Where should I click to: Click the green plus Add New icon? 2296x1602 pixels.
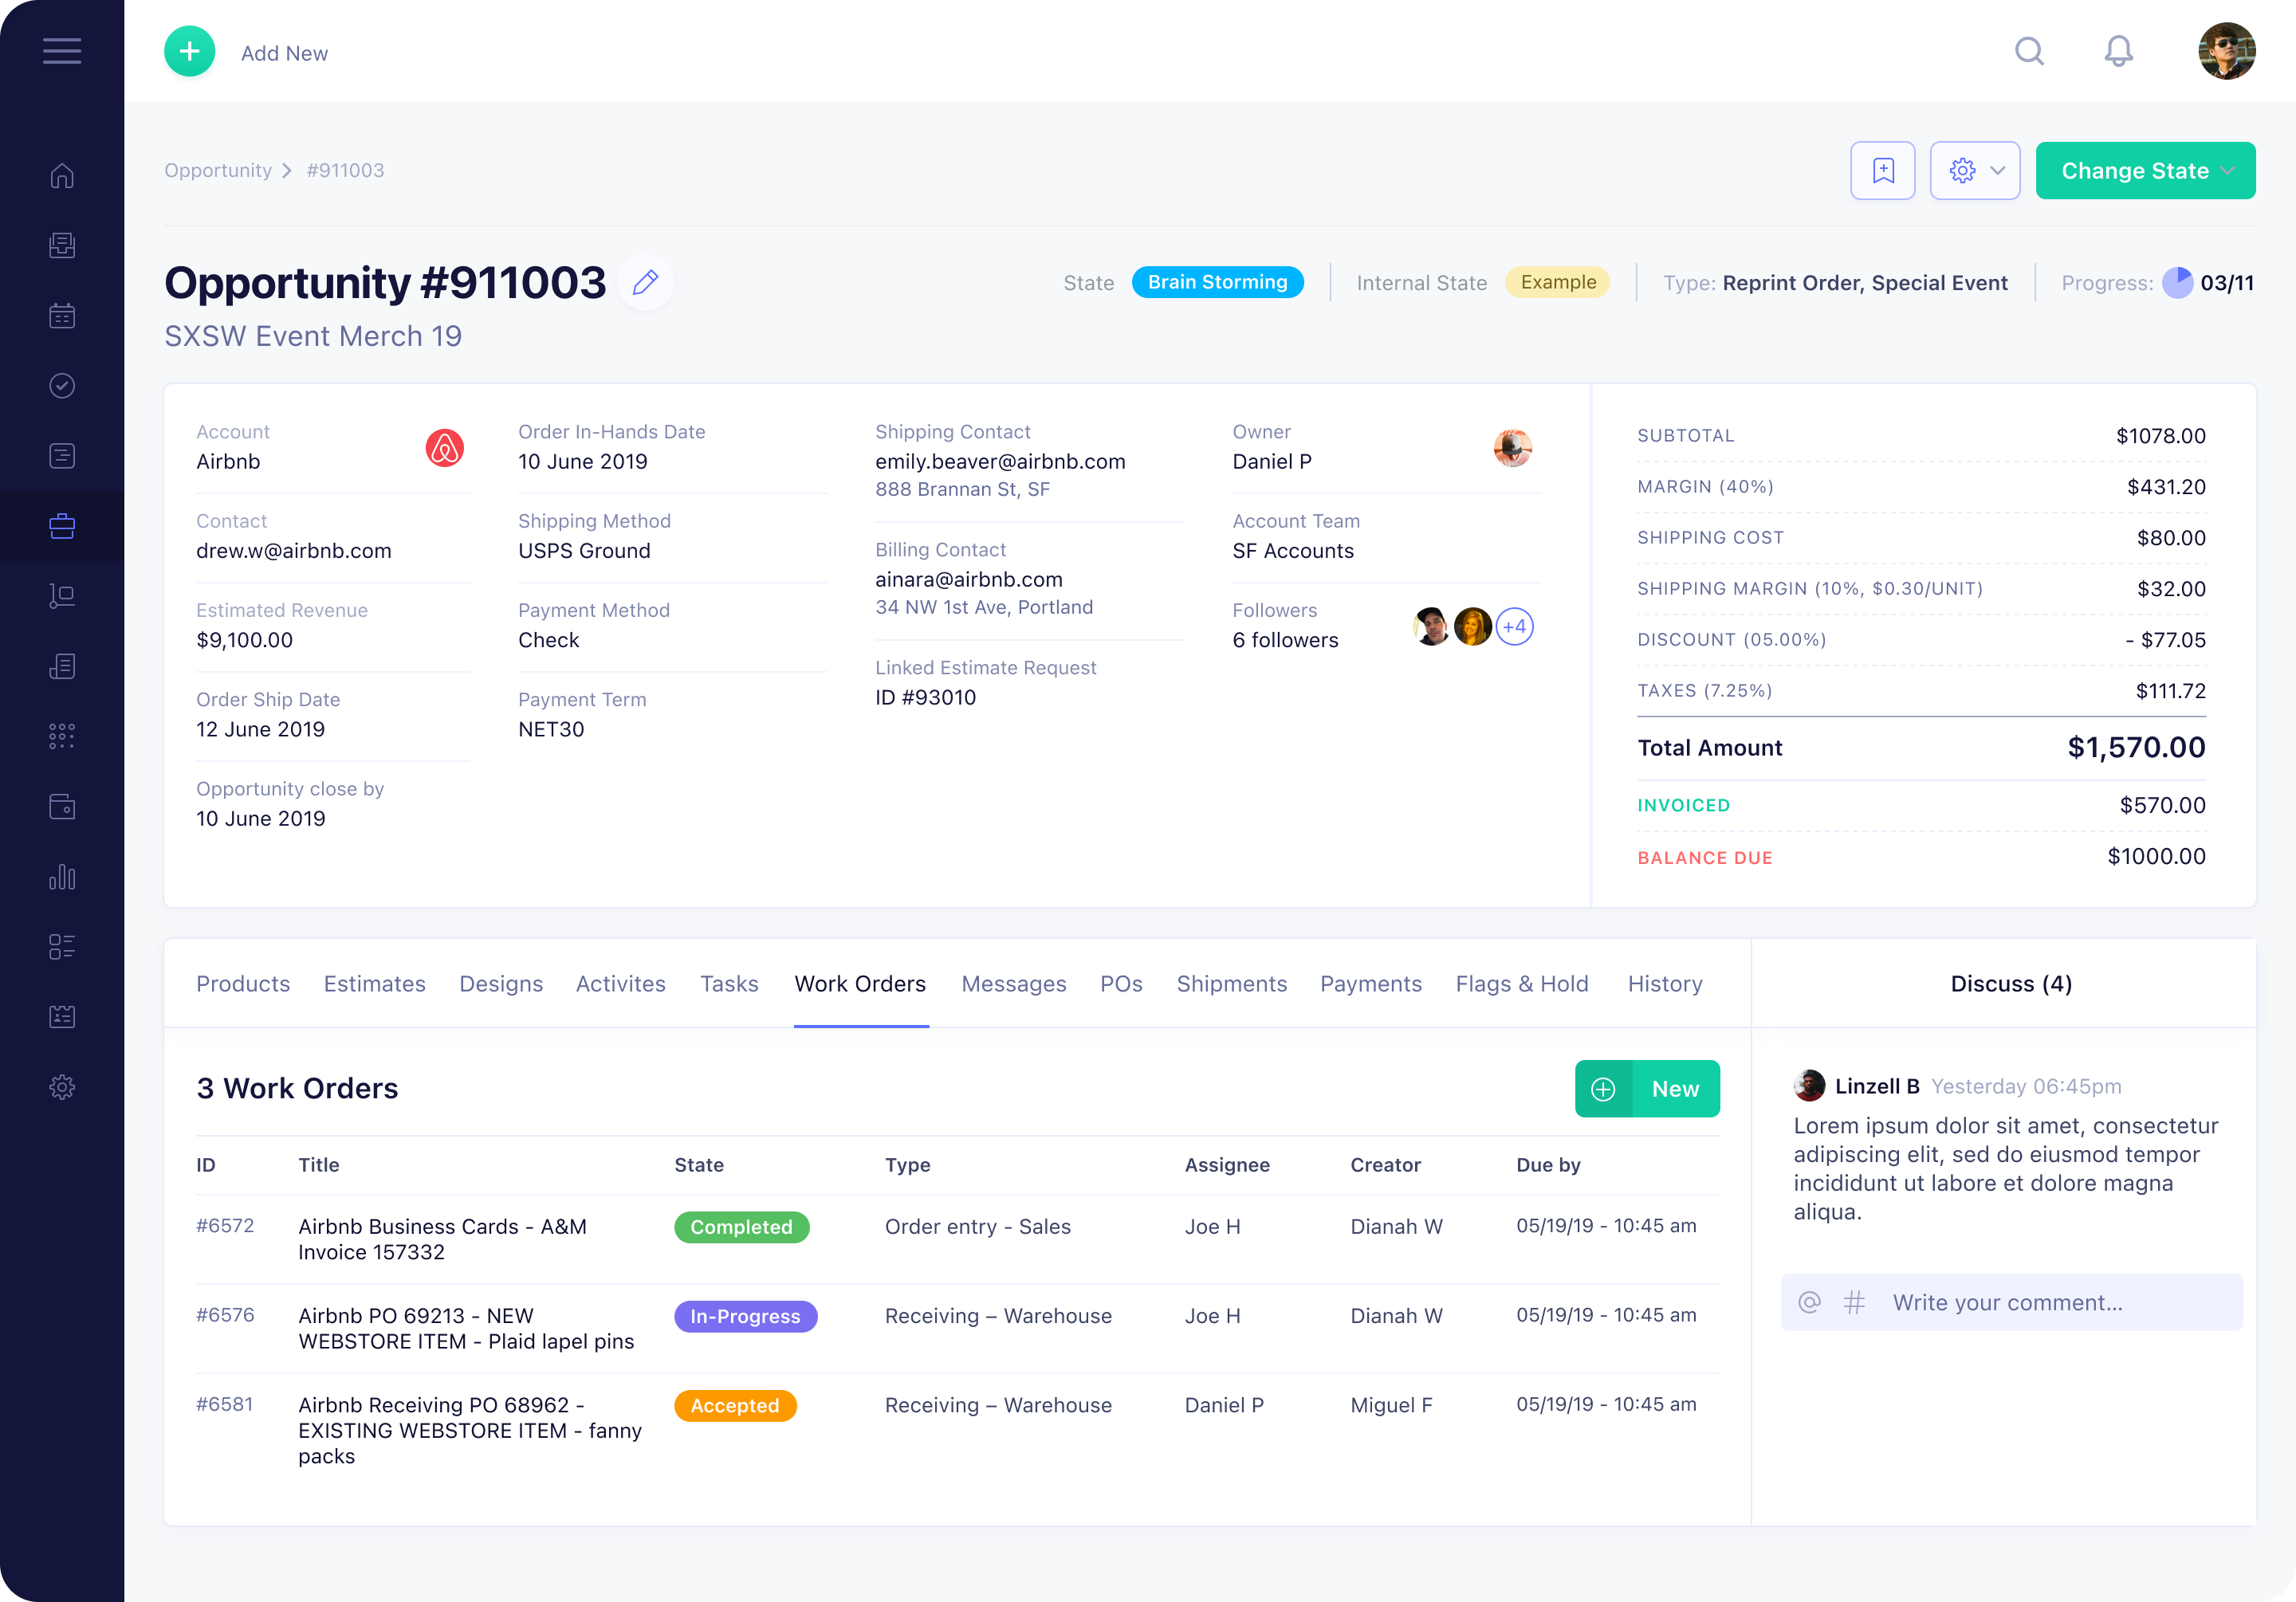tap(190, 52)
